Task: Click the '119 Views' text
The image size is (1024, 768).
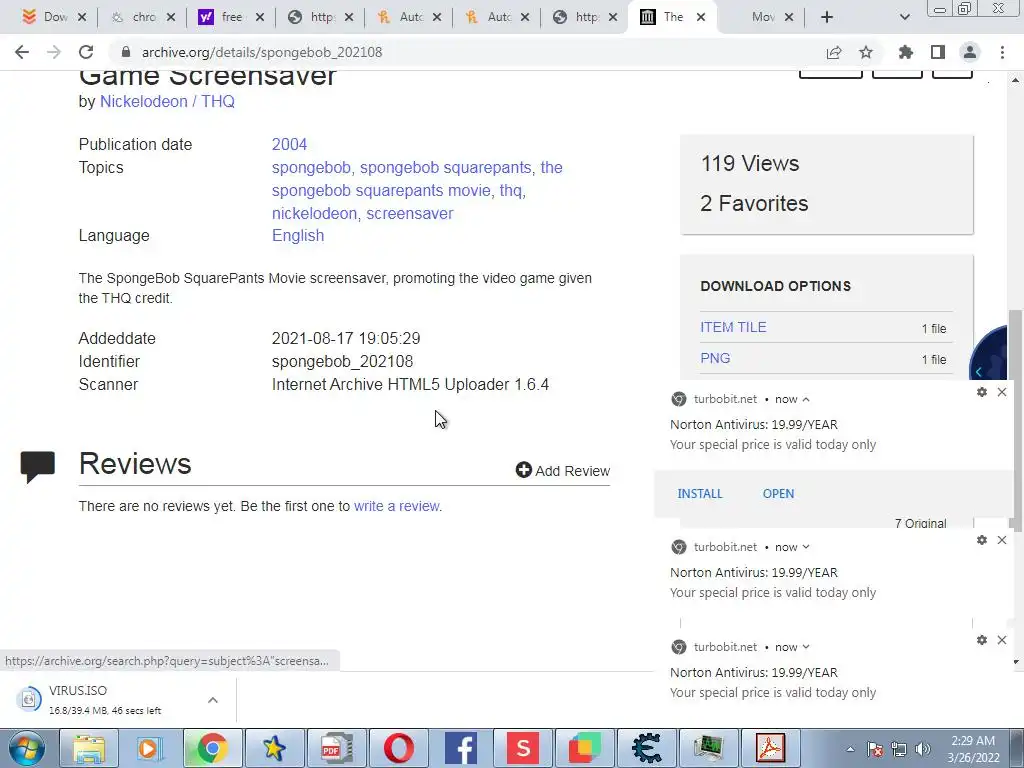Action: click(750, 163)
